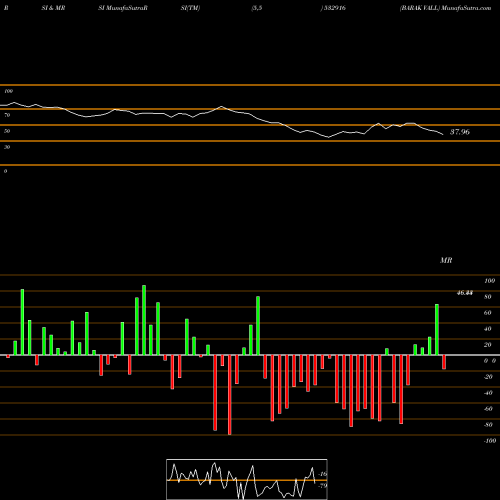Click the (BARAK VALL) MunafaSutra.com header text
This screenshot has height=500, width=500.
(x=445, y=8)
